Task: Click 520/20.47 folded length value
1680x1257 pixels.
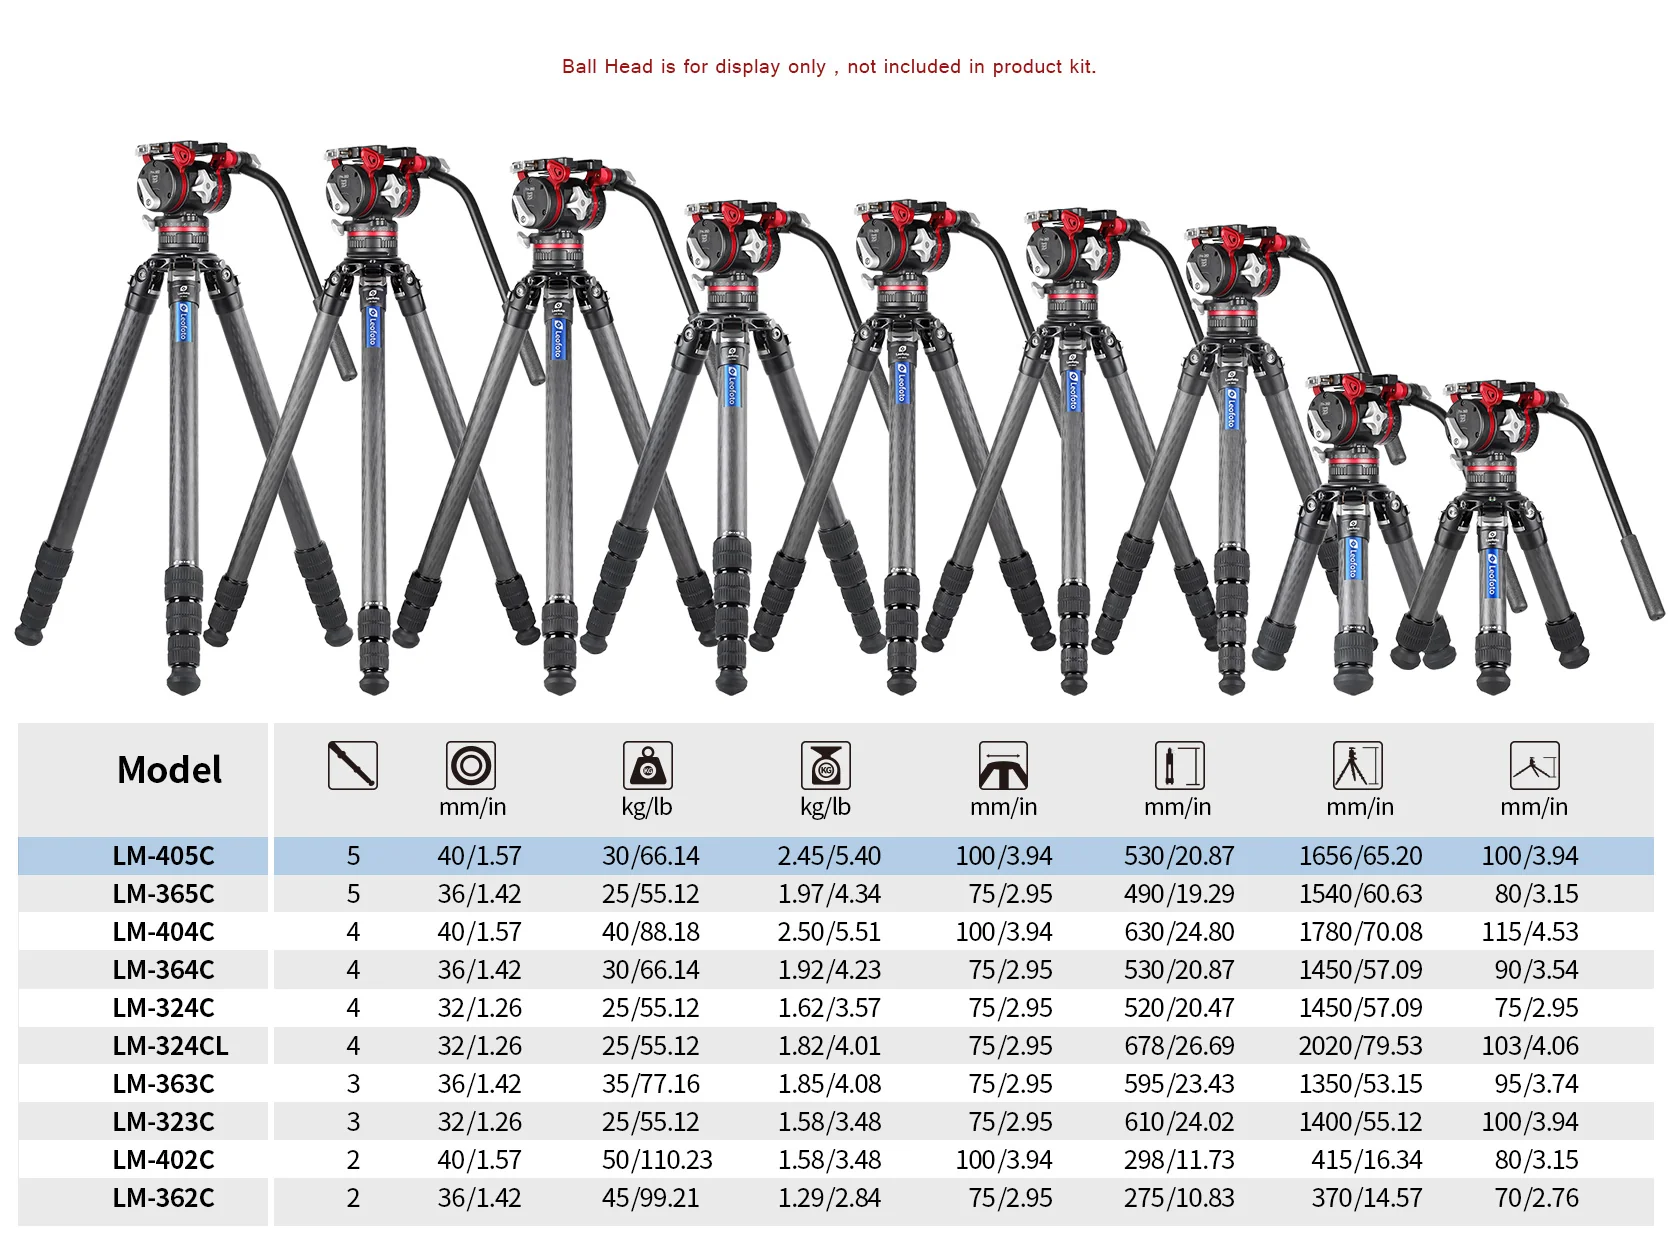Action: click(x=1179, y=1008)
